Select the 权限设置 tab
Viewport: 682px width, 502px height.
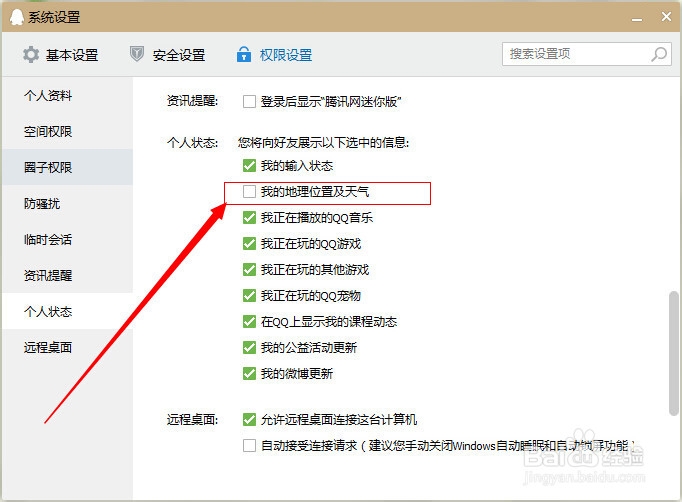pyautogui.click(x=274, y=55)
